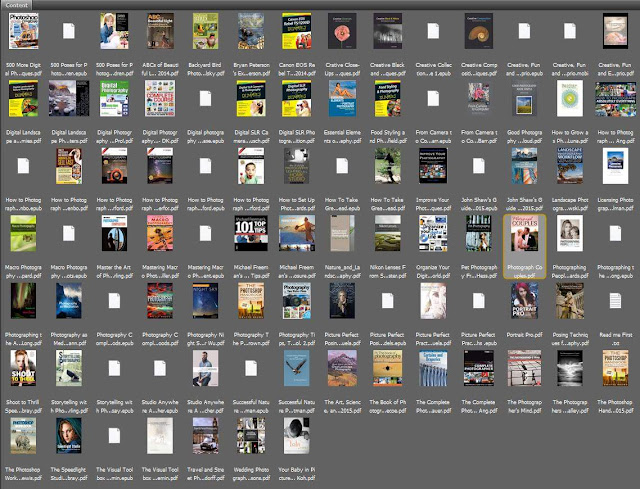Select blank file icon for 500 Poses epub
Viewport: 640px width, 489px height.
click(69, 31)
